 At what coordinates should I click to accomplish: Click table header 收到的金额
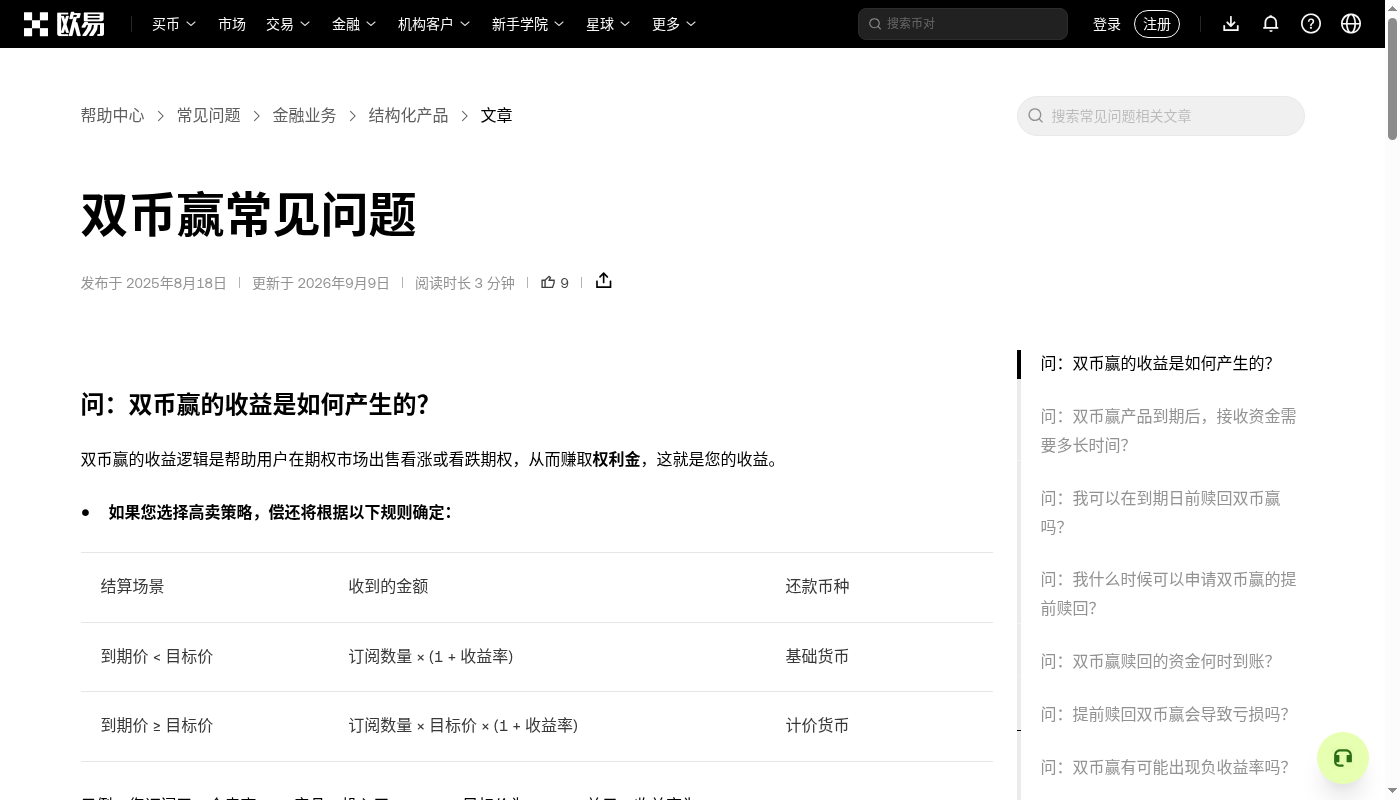point(389,587)
